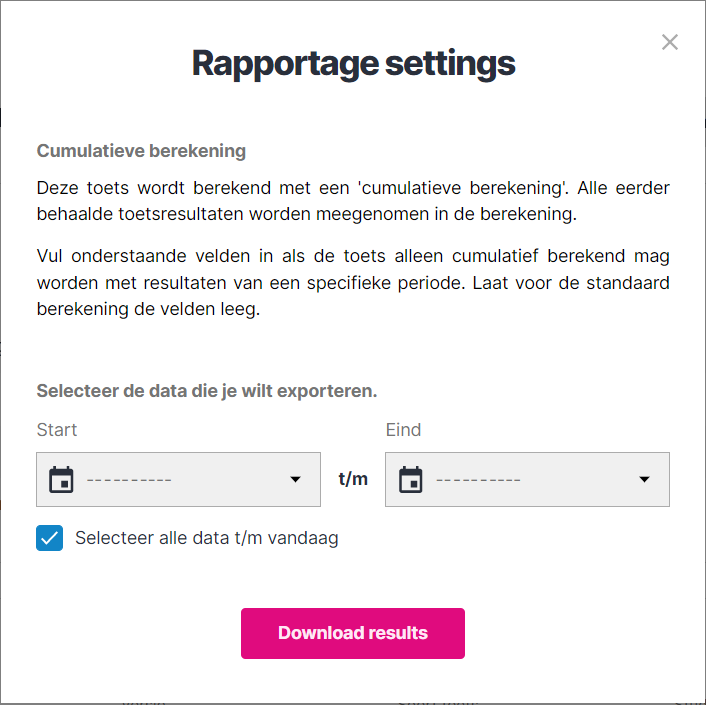The width and height of the screenshot is (706, 705).
Task: Click the Eind date calendar icon
Action: coord(410,480)
